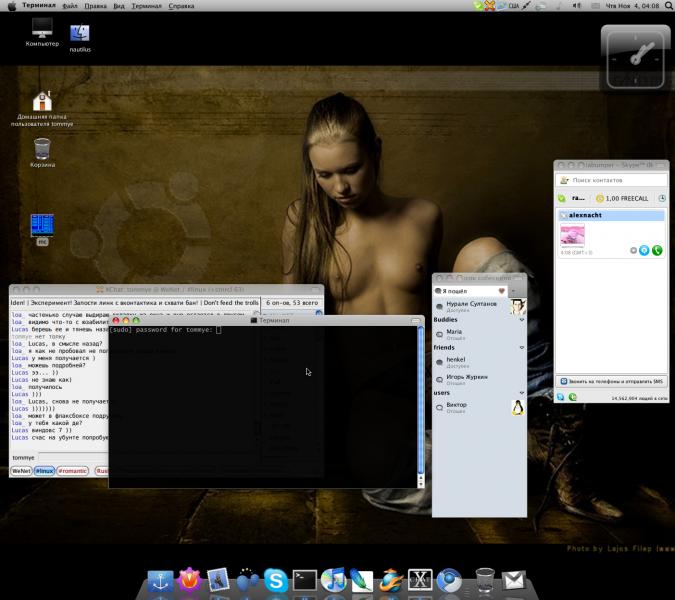This screenshot has width=675, height=600.
Task: Open the trash can in the dock
Action: tap(485, 580)
